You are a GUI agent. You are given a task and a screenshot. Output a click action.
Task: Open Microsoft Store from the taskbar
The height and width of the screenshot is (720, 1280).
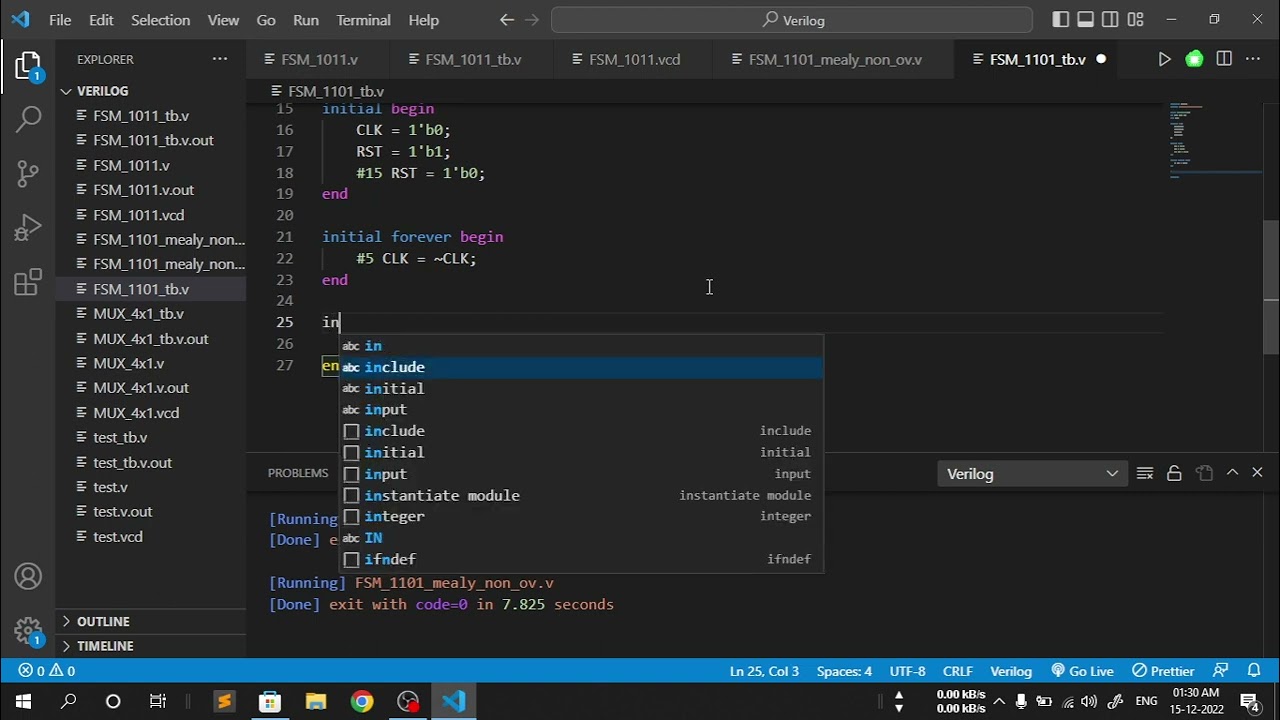tap(270, 702)
